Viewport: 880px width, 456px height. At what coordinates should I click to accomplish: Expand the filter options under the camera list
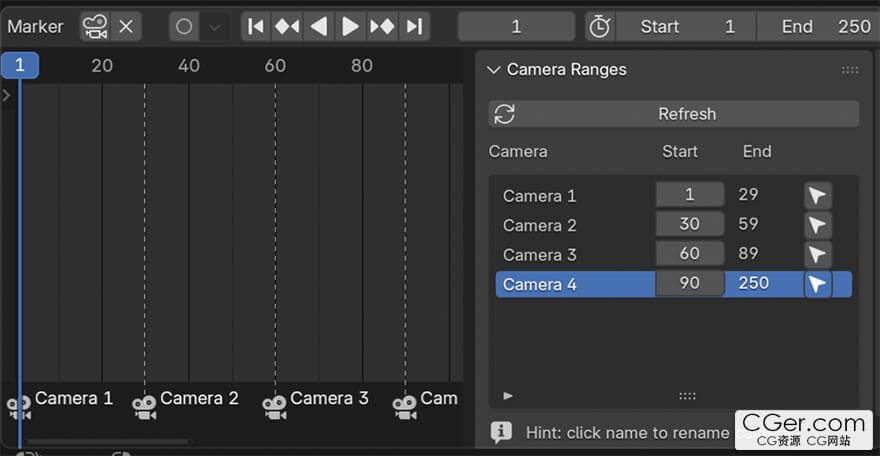click(508, 396)
